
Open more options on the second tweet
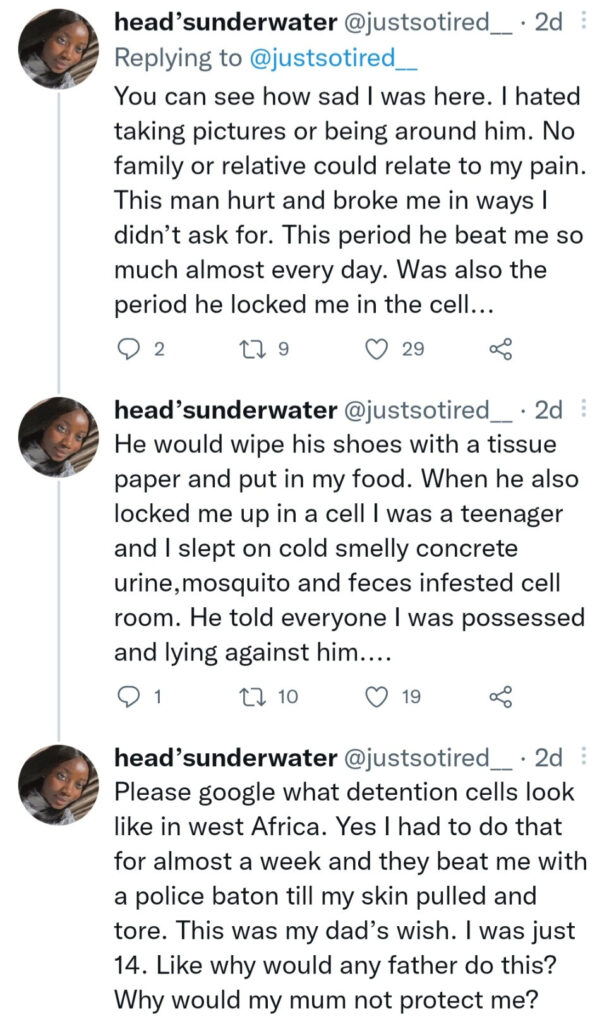[x=586, y=408]
